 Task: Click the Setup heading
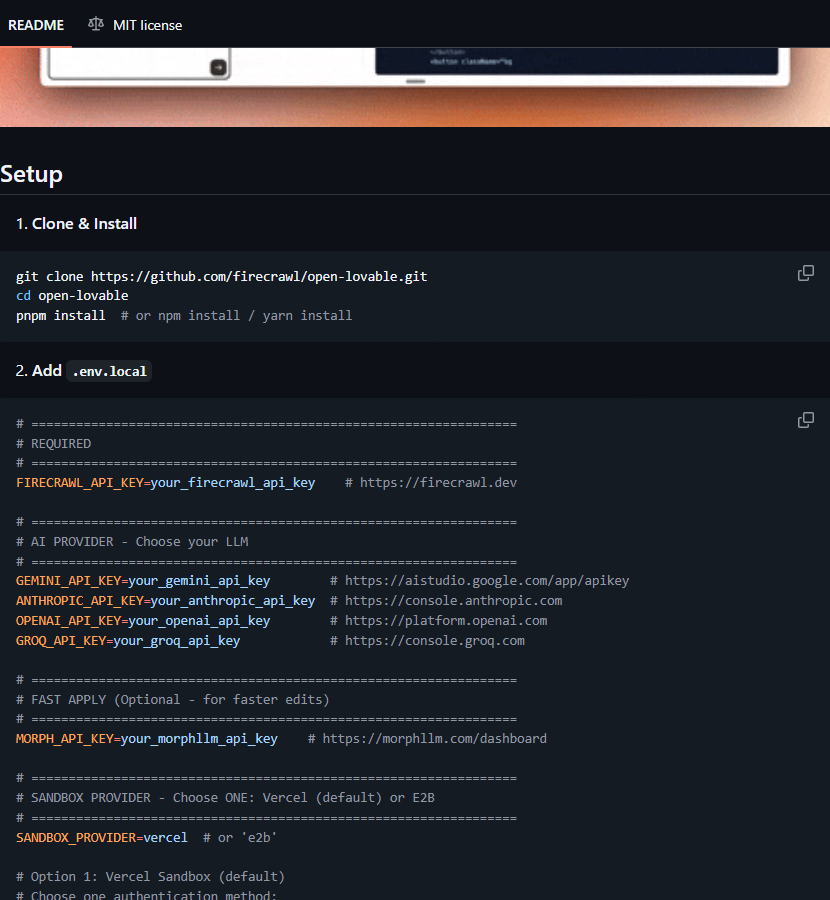(x=32, y=174)
